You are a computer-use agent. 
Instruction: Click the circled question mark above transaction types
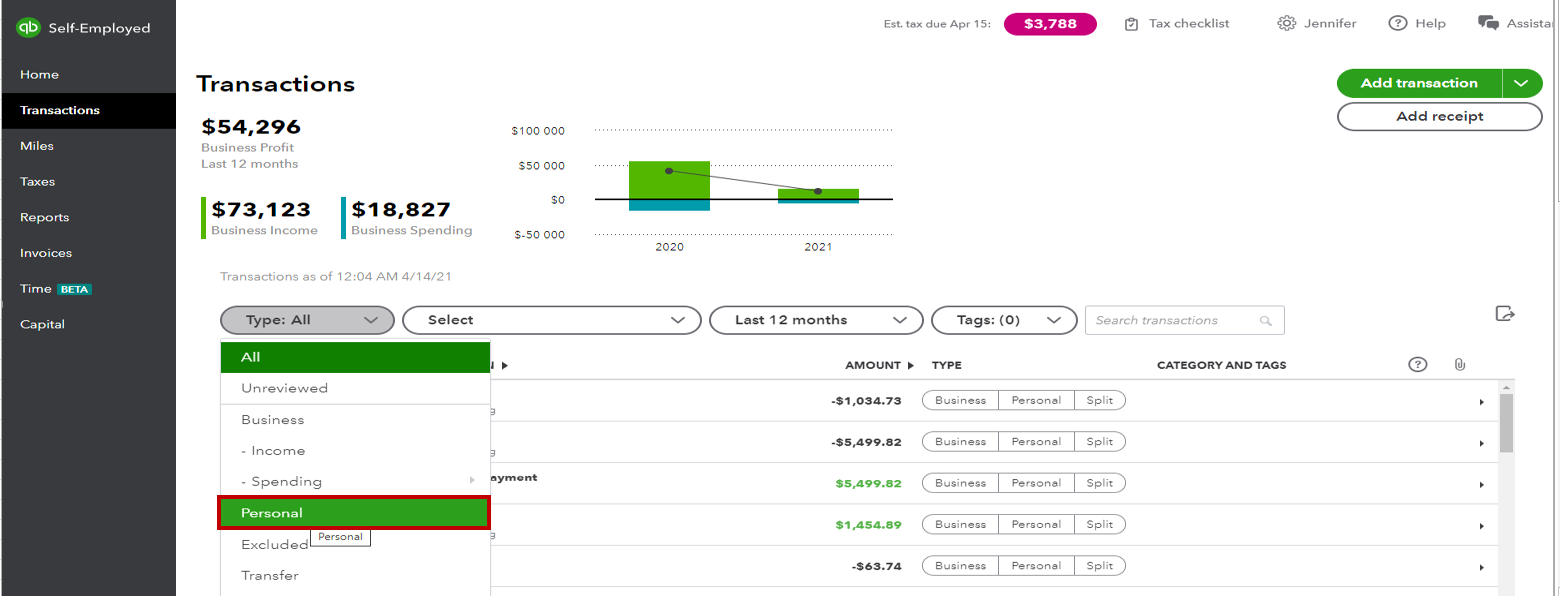coord(1417,364)
